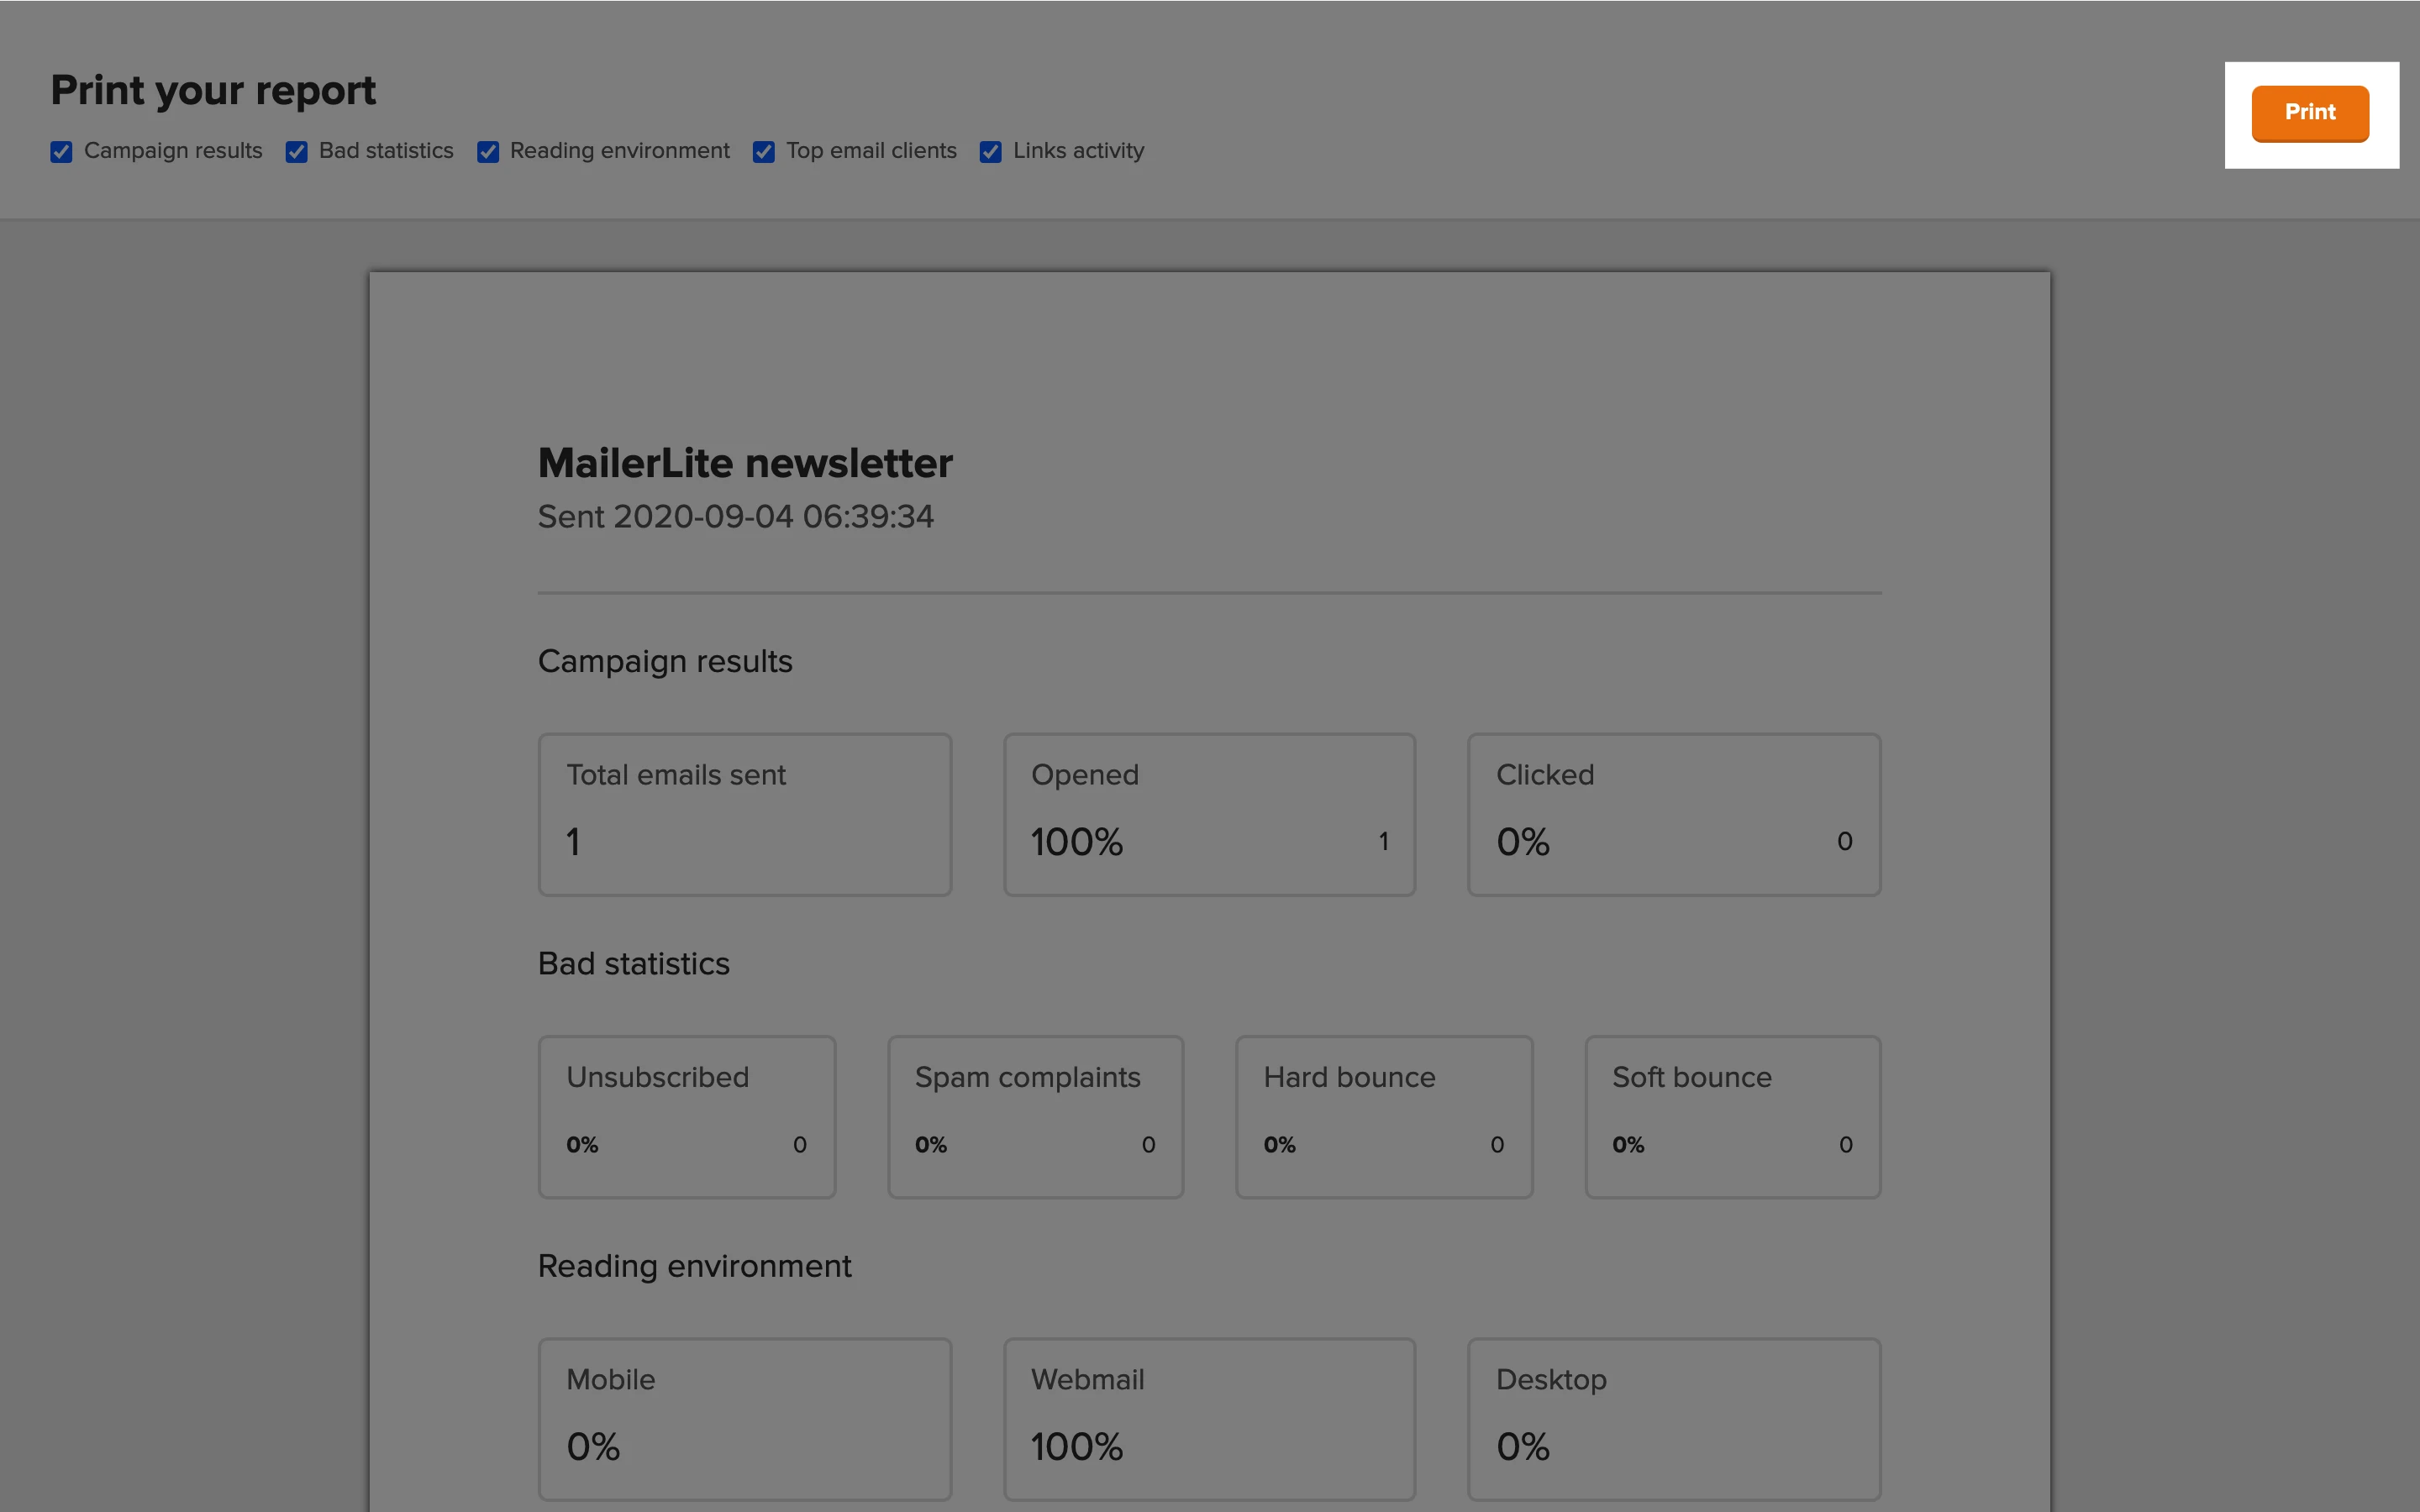Click the orange Print button

[x=2309, y=113]
